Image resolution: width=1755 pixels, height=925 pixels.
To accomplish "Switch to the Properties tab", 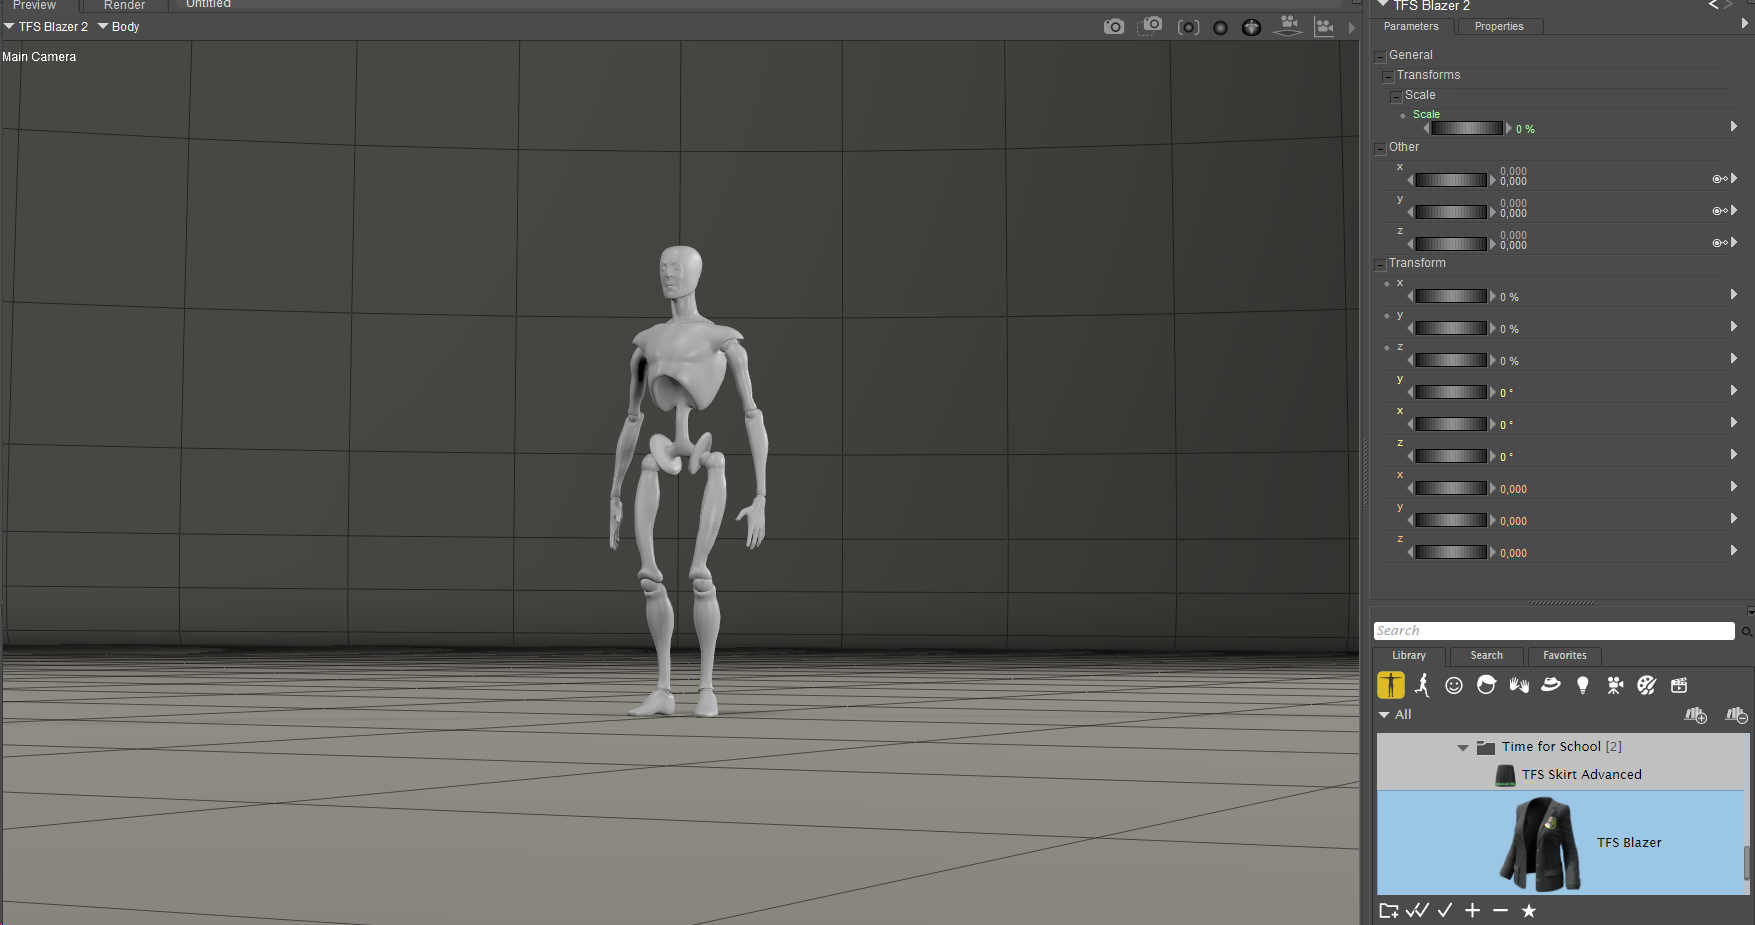I will 1498,27.
